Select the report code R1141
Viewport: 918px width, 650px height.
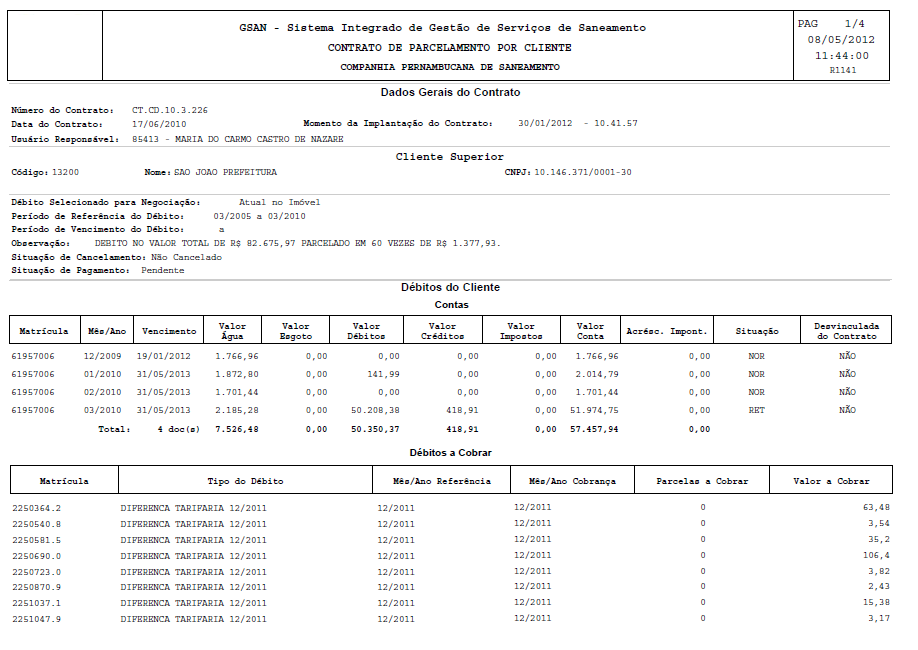(x=842, y=69)
